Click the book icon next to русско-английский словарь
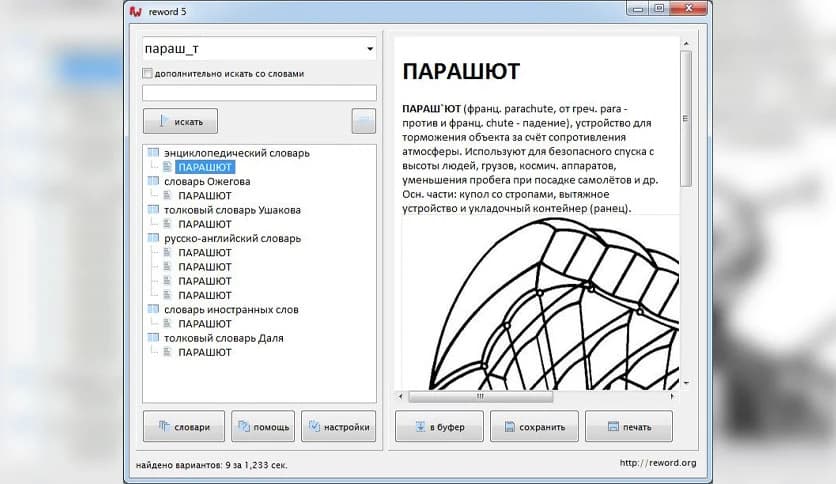Image resolution: width=836 pixels, height=484 pixels. [x=154, y=238]
